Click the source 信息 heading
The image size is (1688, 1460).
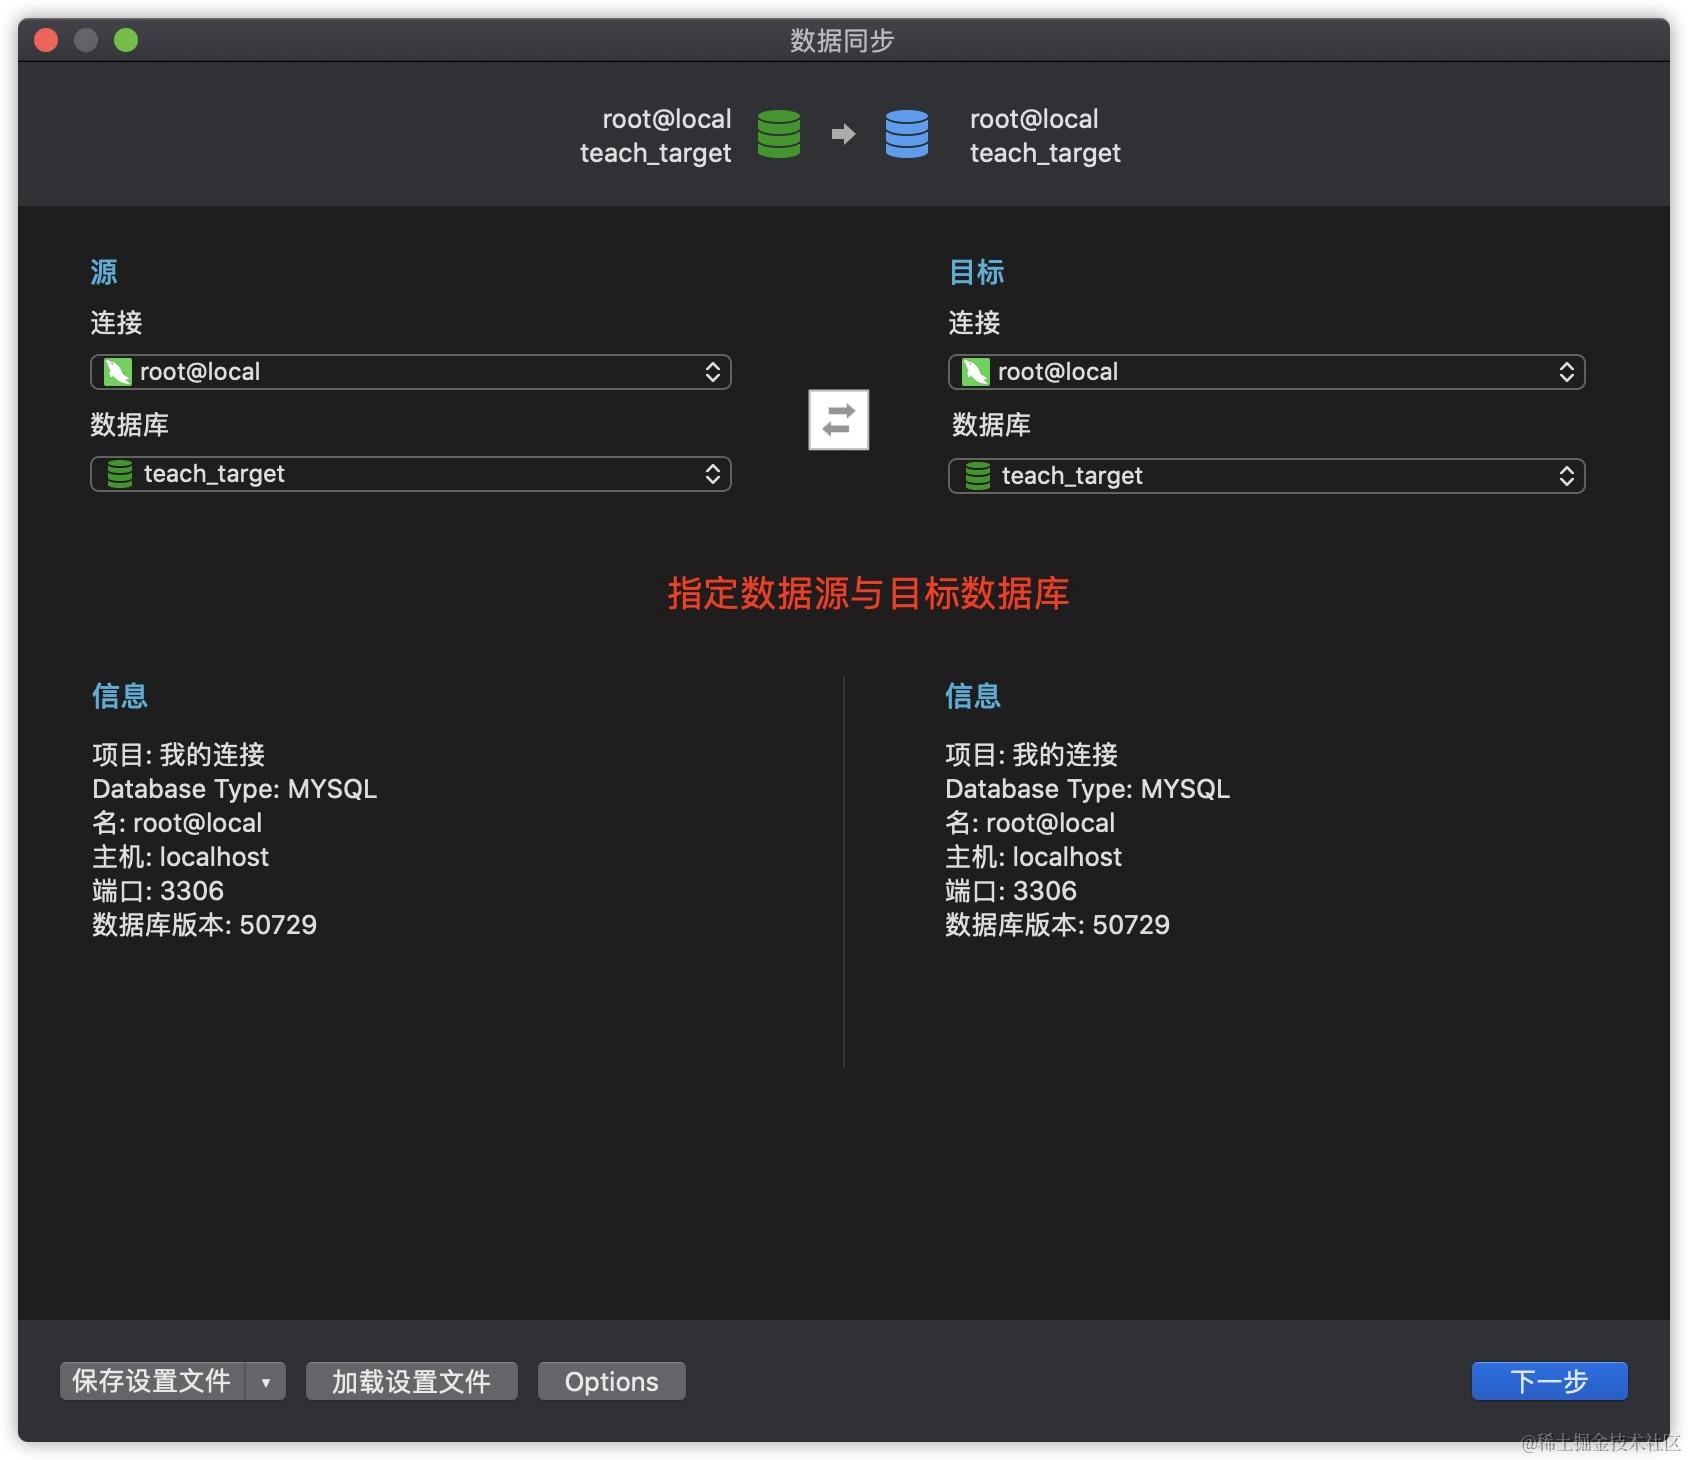[120, 696]
